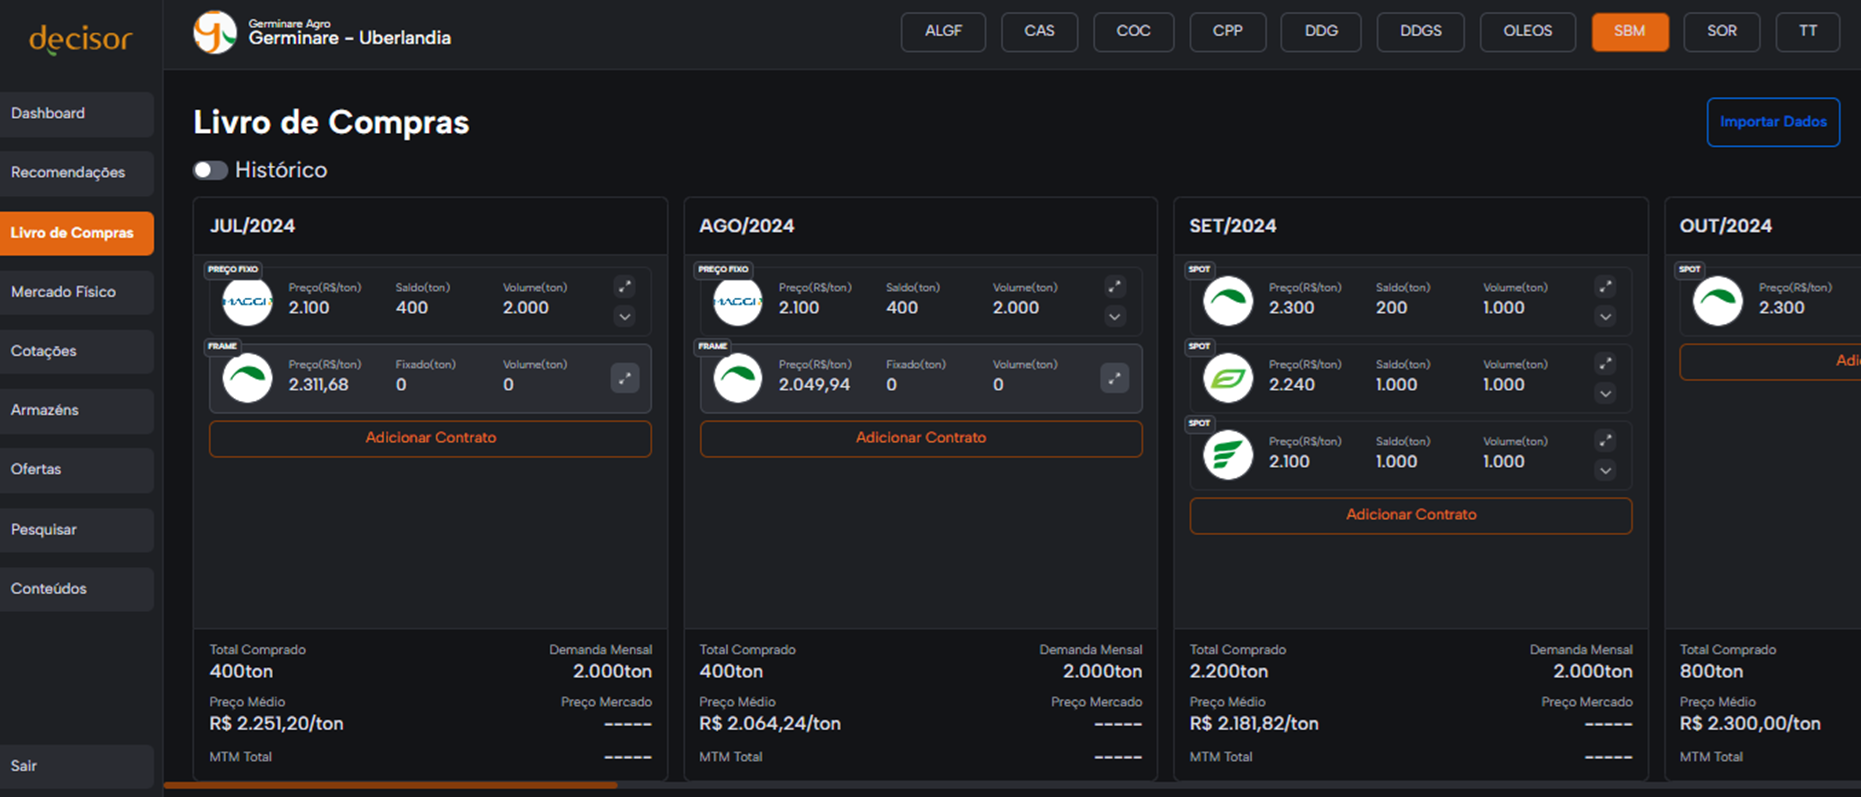This screenshot has width=1861, height=797.
Task: Open Armazéns in the sidebar
Action: coord(77,410)
